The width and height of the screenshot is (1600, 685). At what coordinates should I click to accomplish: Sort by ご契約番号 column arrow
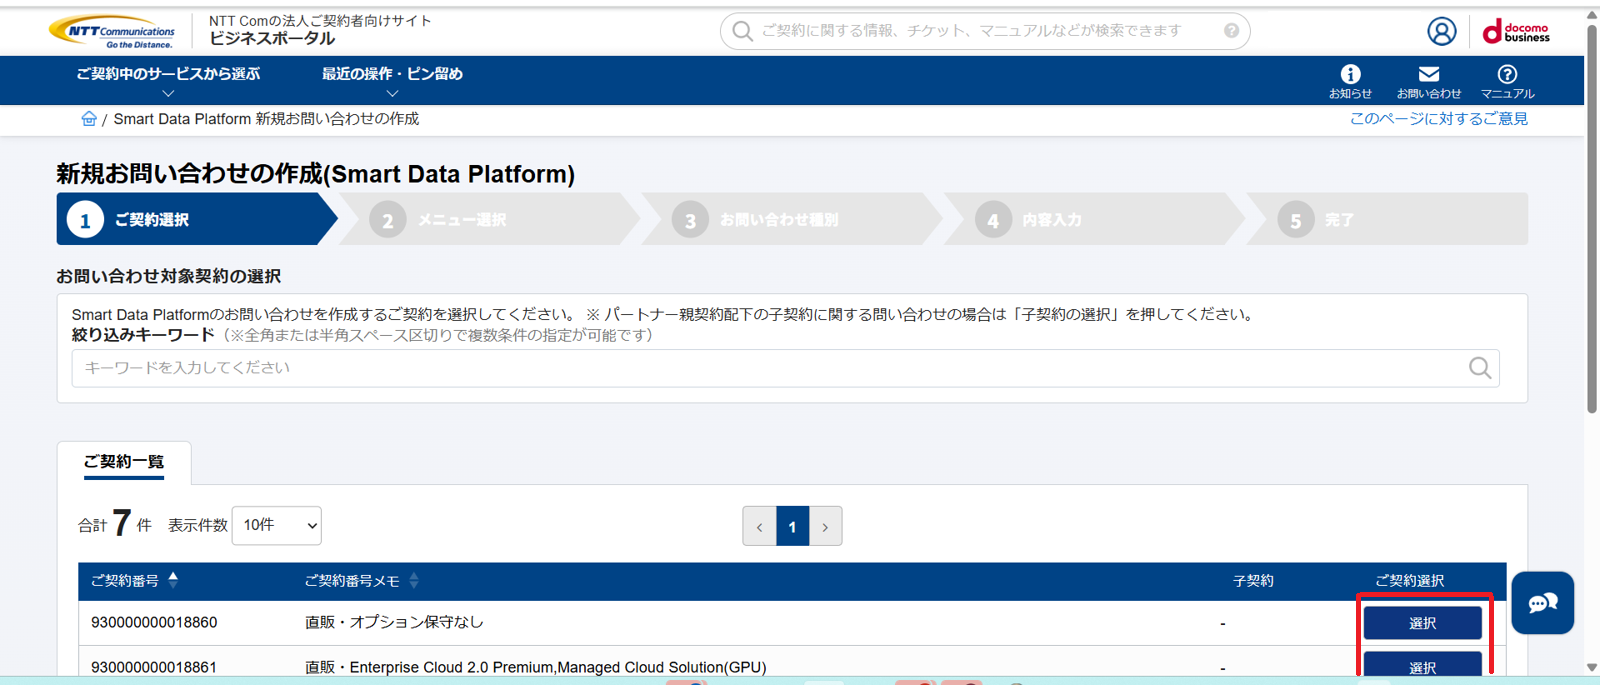pyautogui.click(x=173, y=580)
